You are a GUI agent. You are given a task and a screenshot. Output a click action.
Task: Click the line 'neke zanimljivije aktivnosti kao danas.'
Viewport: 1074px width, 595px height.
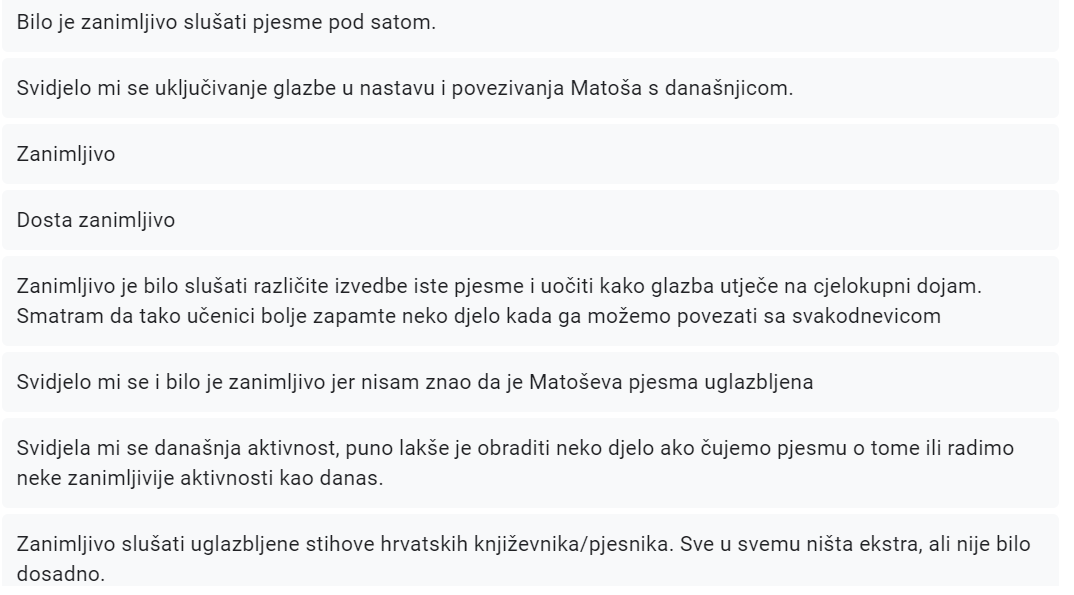200,478
